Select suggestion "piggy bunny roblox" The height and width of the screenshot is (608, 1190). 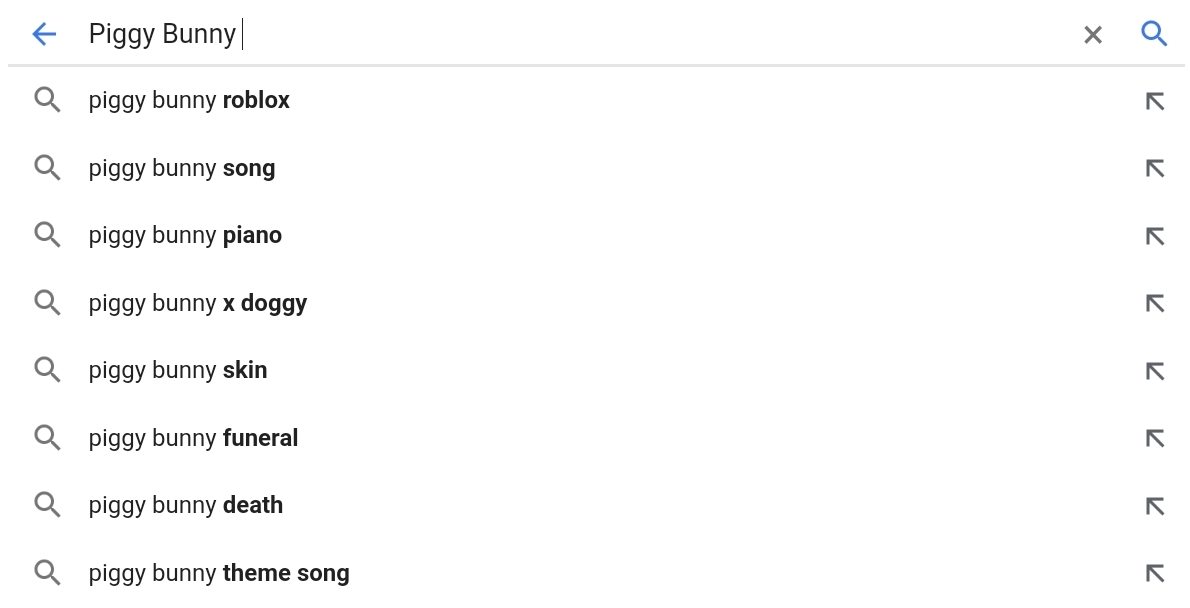[189, 100]
